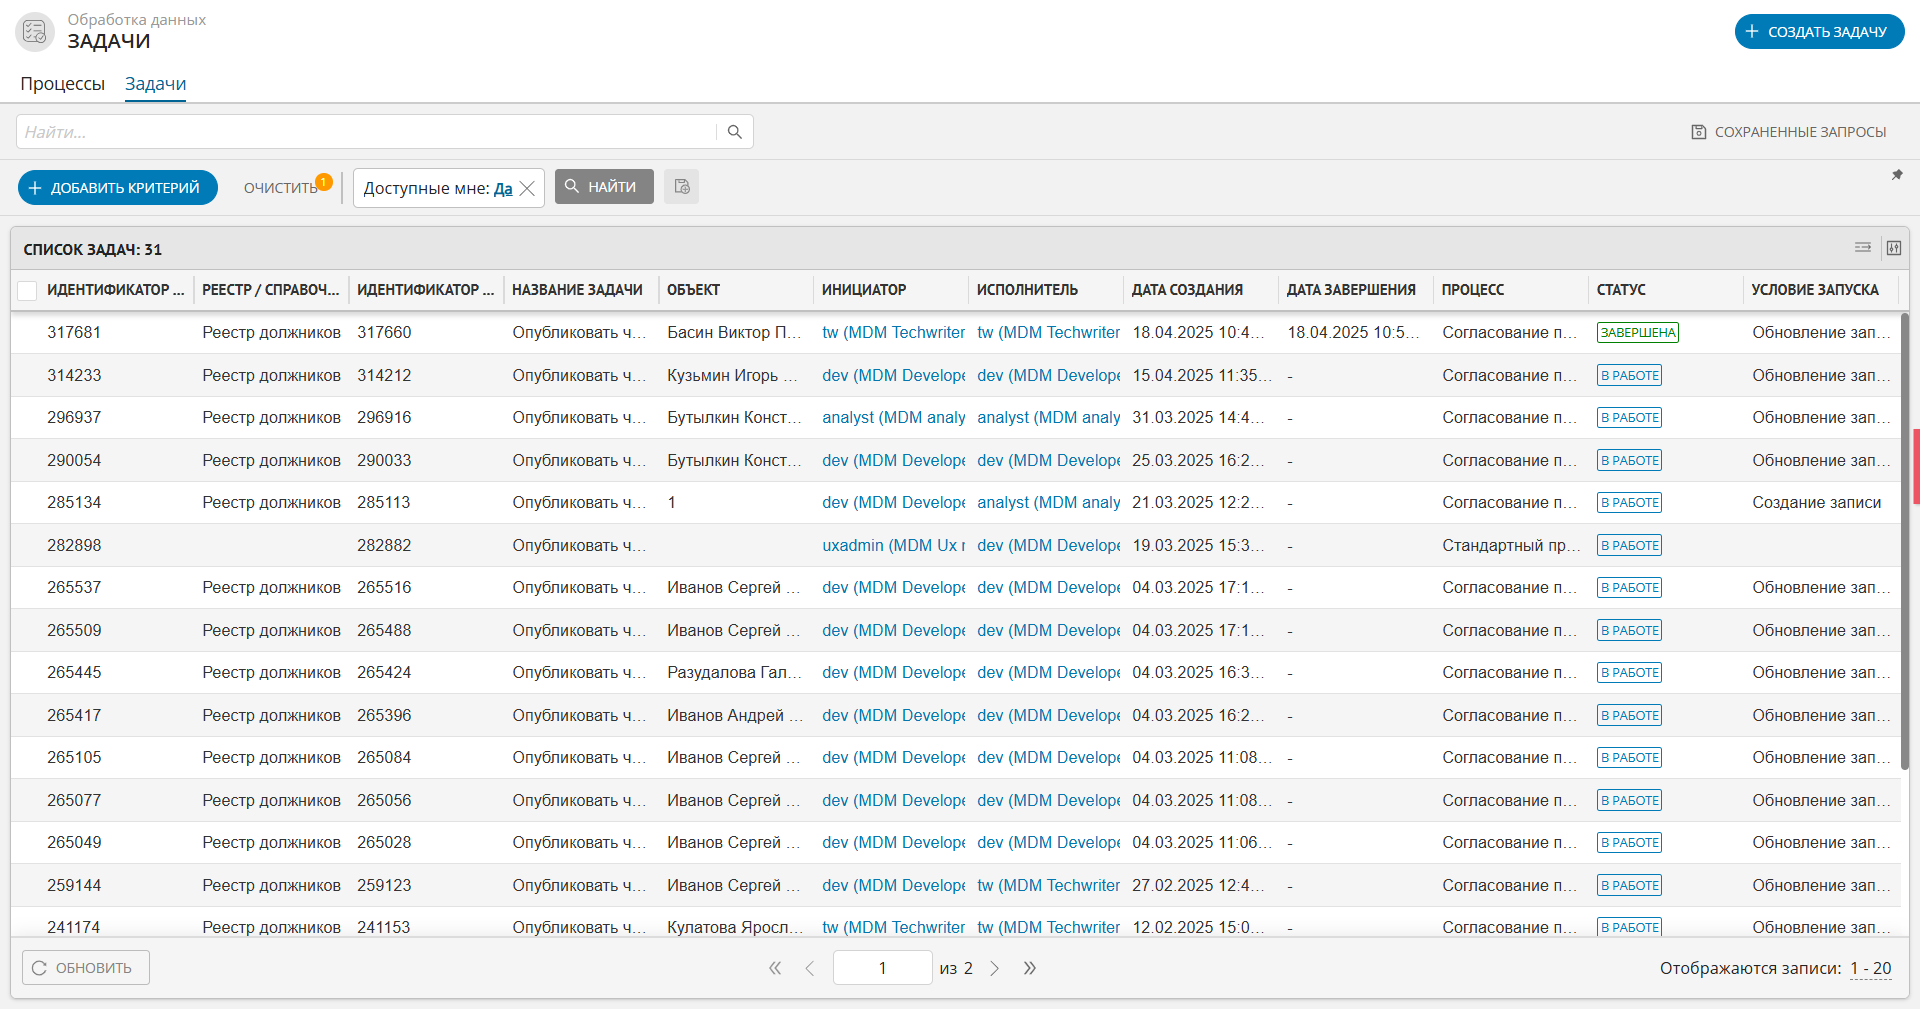Click the row density icon above table

click(x=1862, y=248)
